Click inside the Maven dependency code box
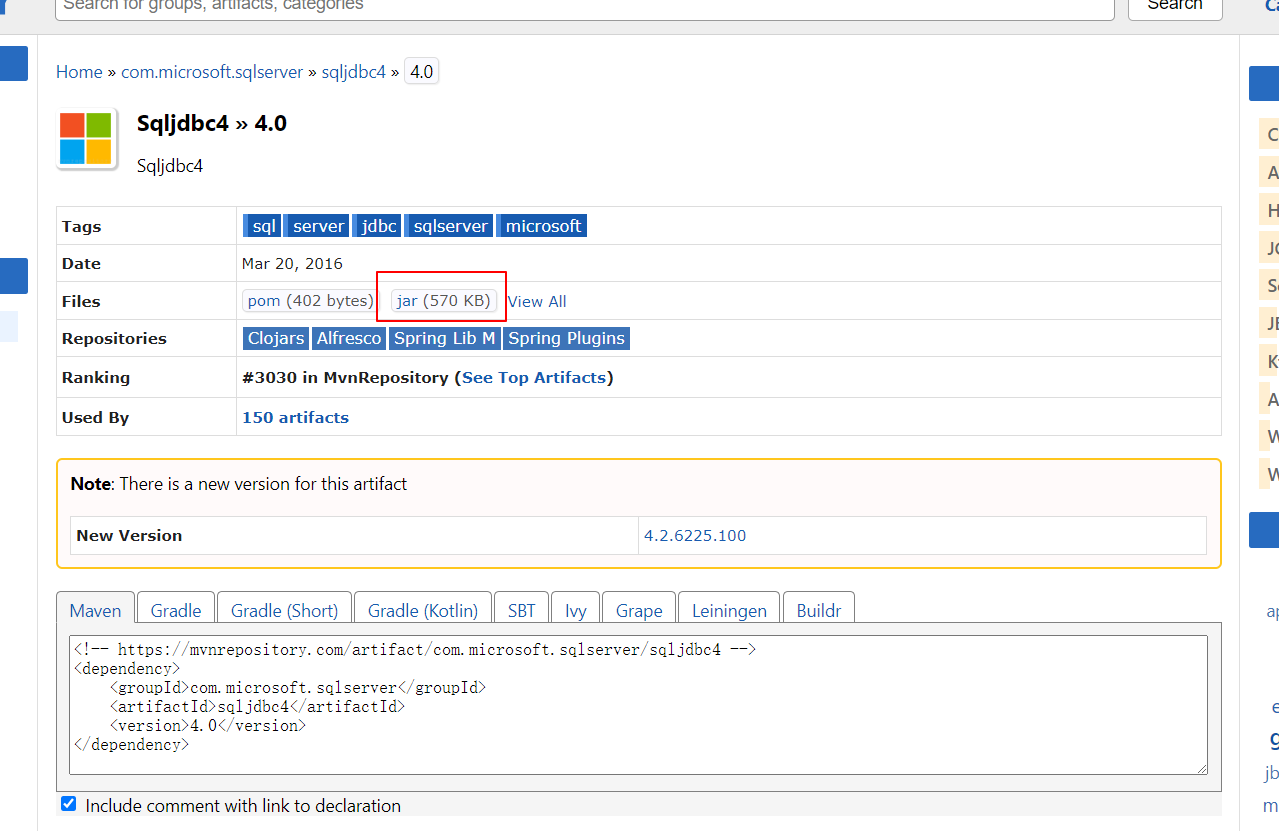 pos(638,705)
